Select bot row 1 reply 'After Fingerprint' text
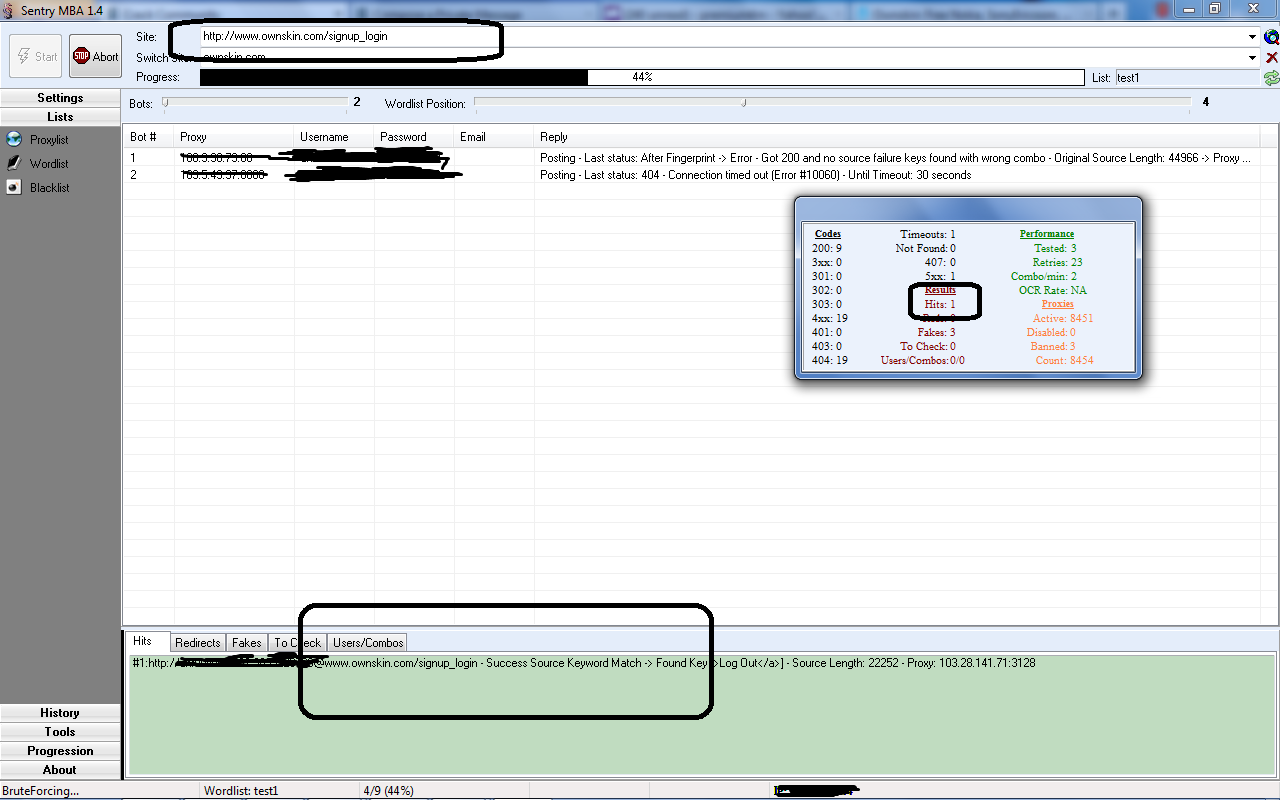The image size is (1280, 800). (895, 158)
